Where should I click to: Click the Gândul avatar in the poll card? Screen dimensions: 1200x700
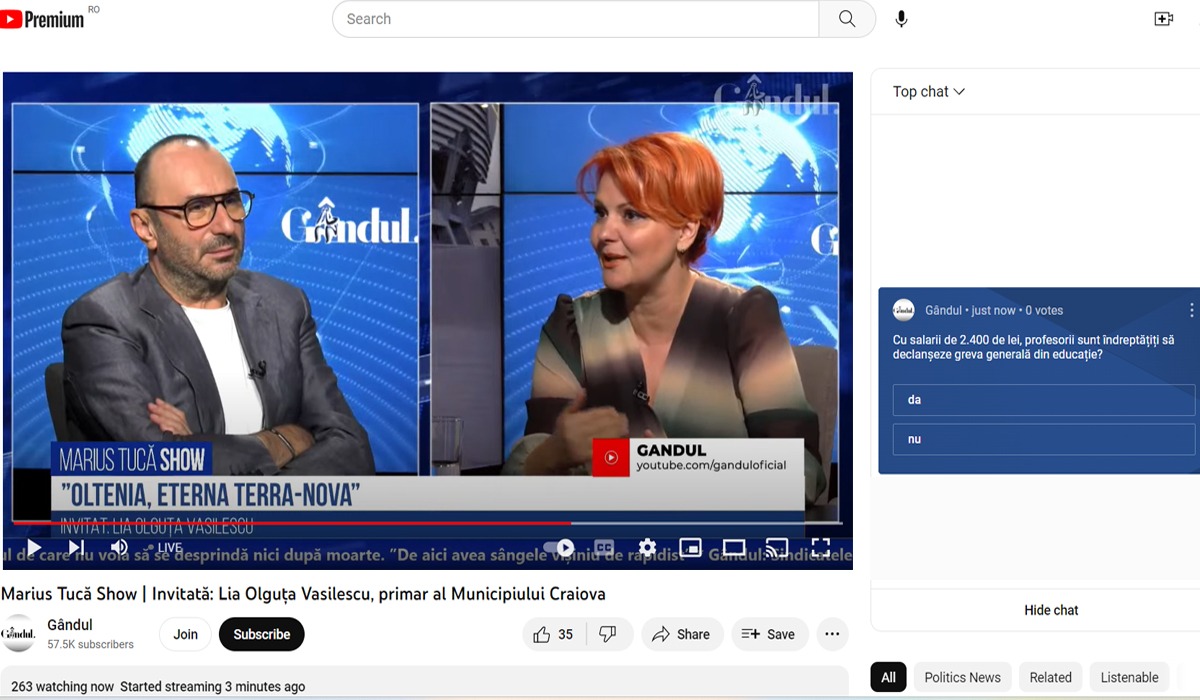(904, 310)
